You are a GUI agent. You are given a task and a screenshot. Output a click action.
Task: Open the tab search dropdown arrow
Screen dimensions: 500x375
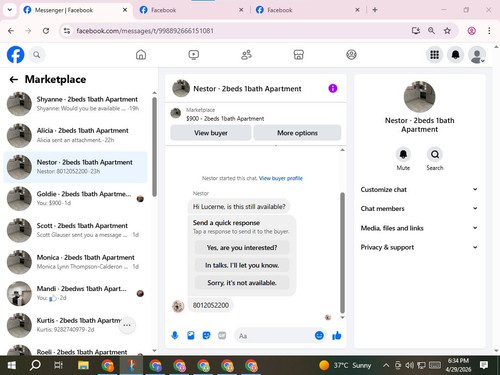[10, 10]
